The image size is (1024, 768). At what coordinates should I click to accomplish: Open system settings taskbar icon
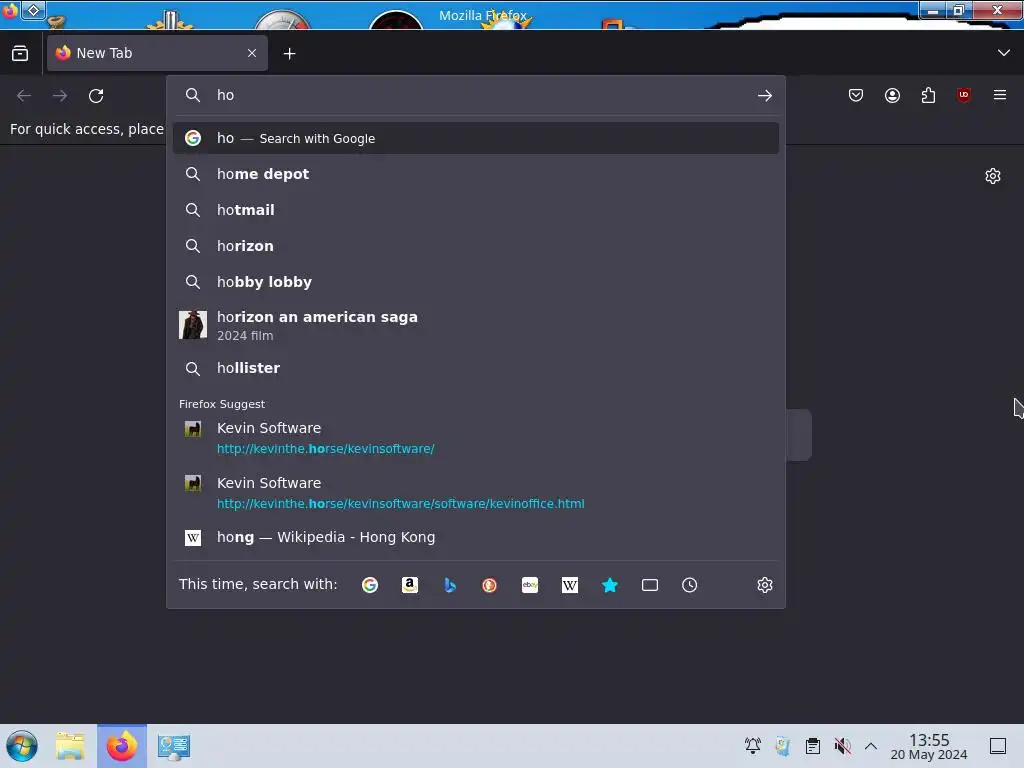[x=174, y=746]
